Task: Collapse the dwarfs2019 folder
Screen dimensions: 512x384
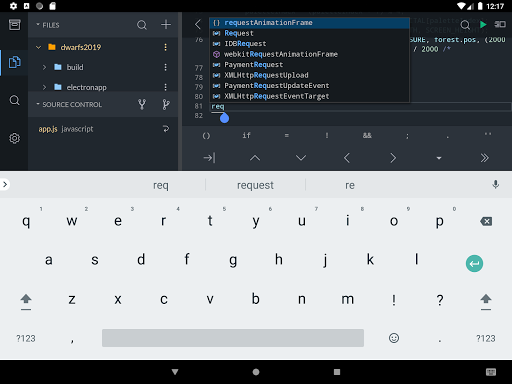Action: (39, 47)
